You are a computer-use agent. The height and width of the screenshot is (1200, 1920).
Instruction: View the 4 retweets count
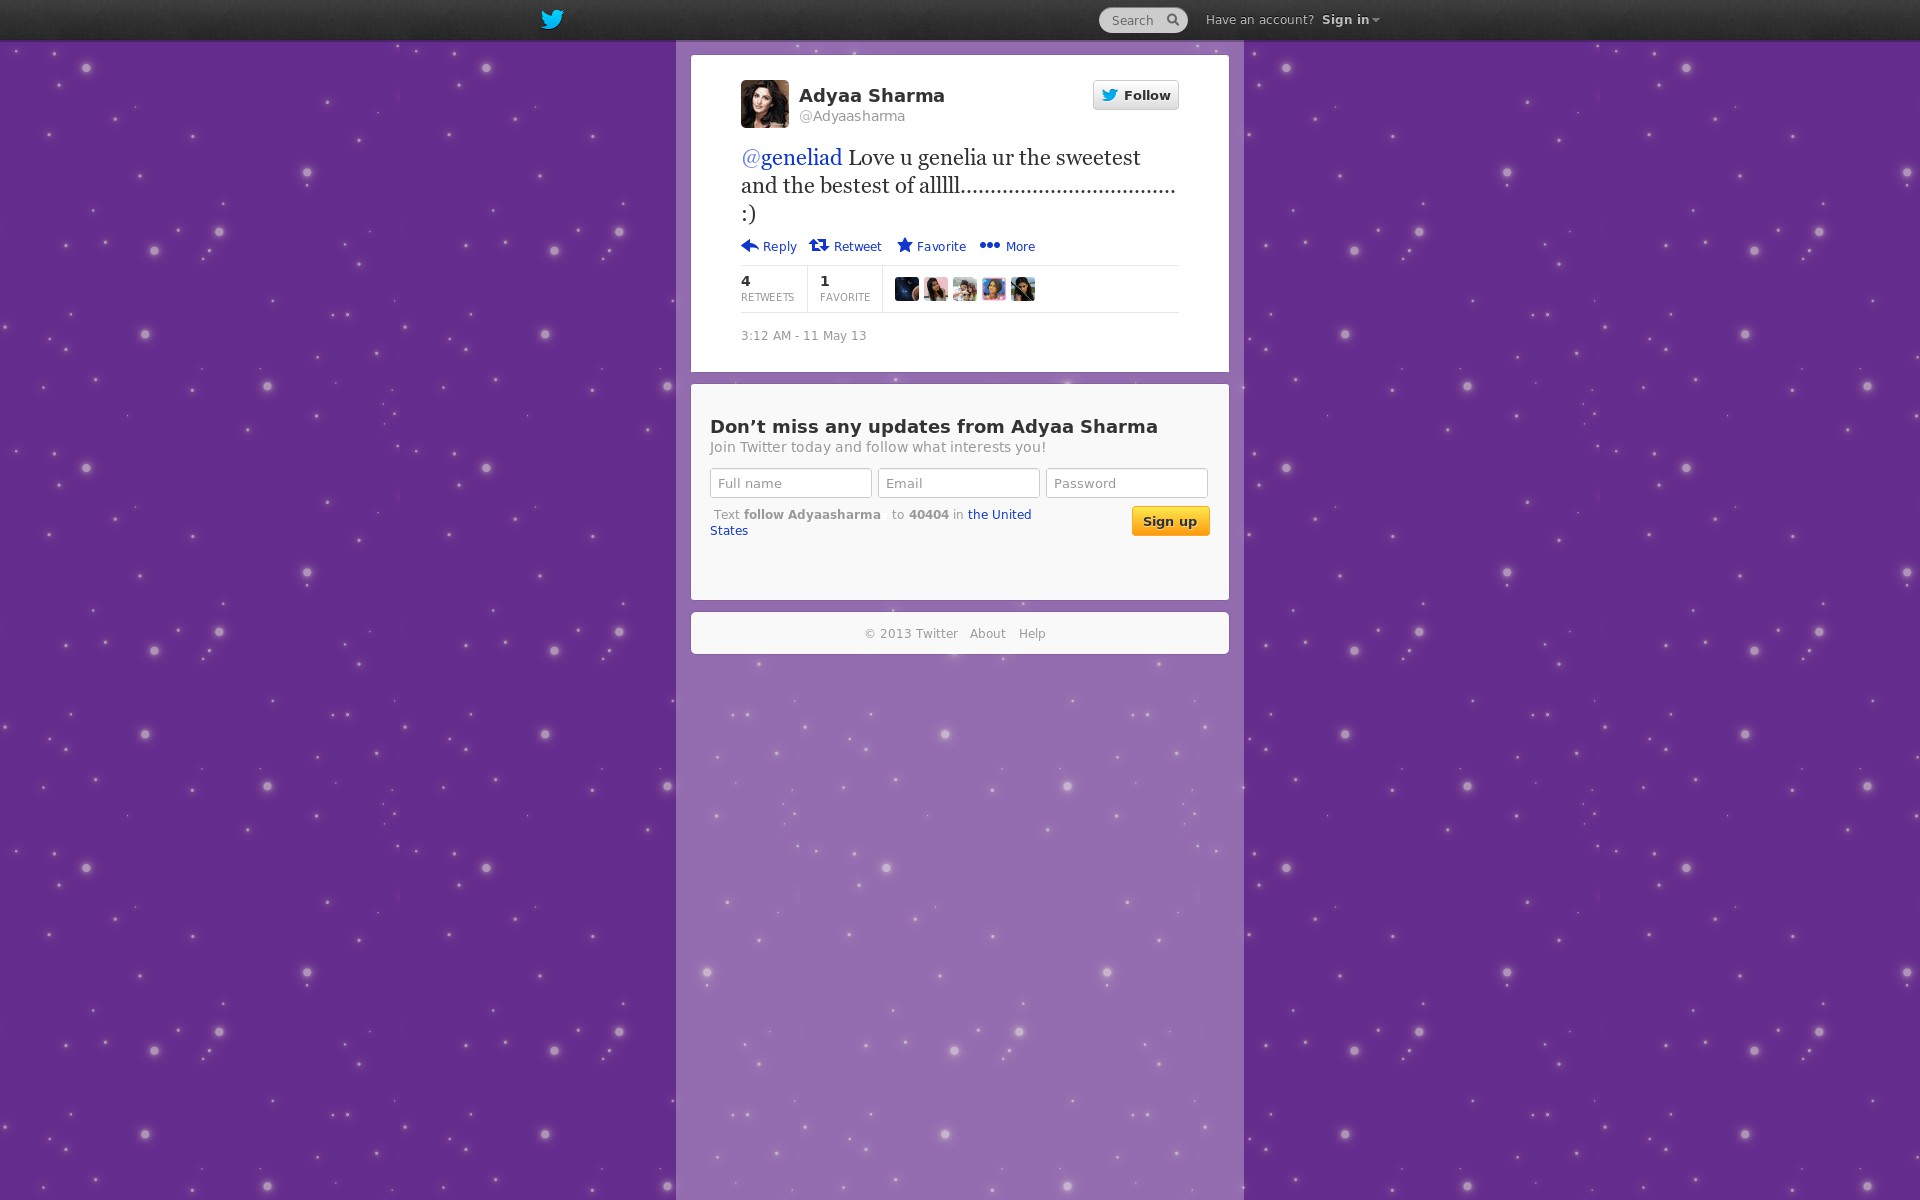(x=767, y=289)
